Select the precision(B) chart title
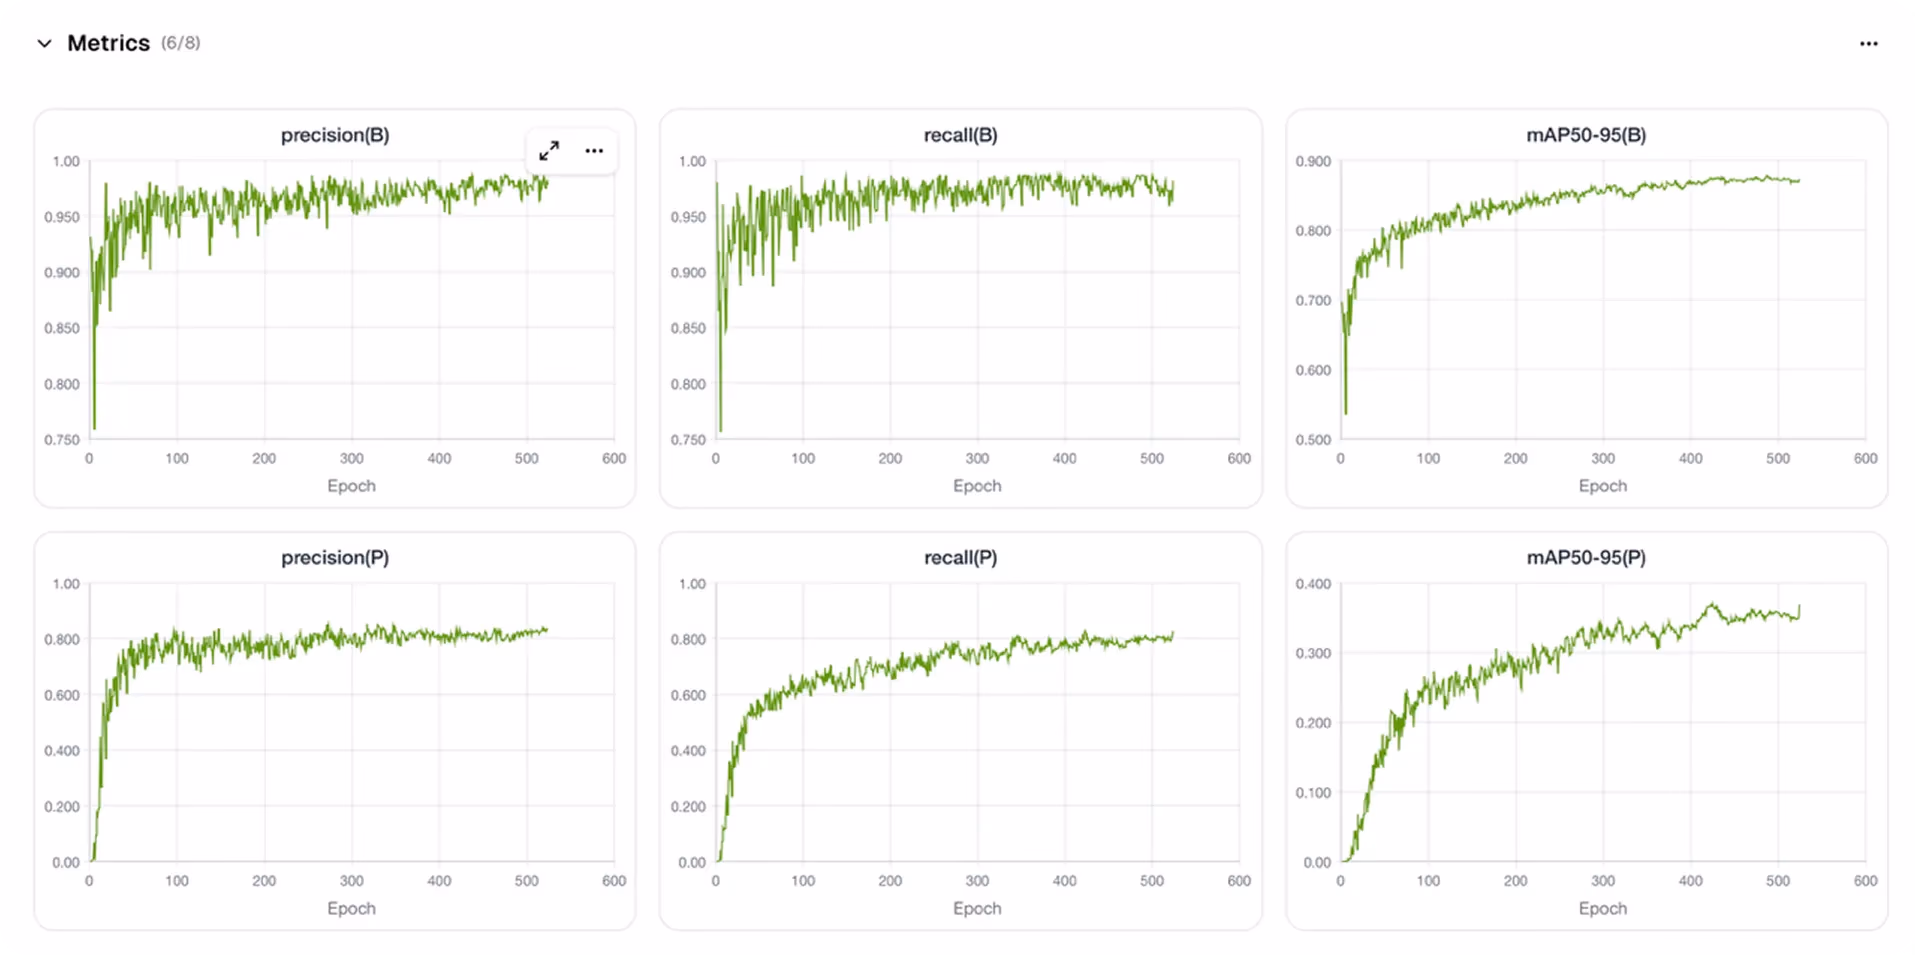 (335, 135)
